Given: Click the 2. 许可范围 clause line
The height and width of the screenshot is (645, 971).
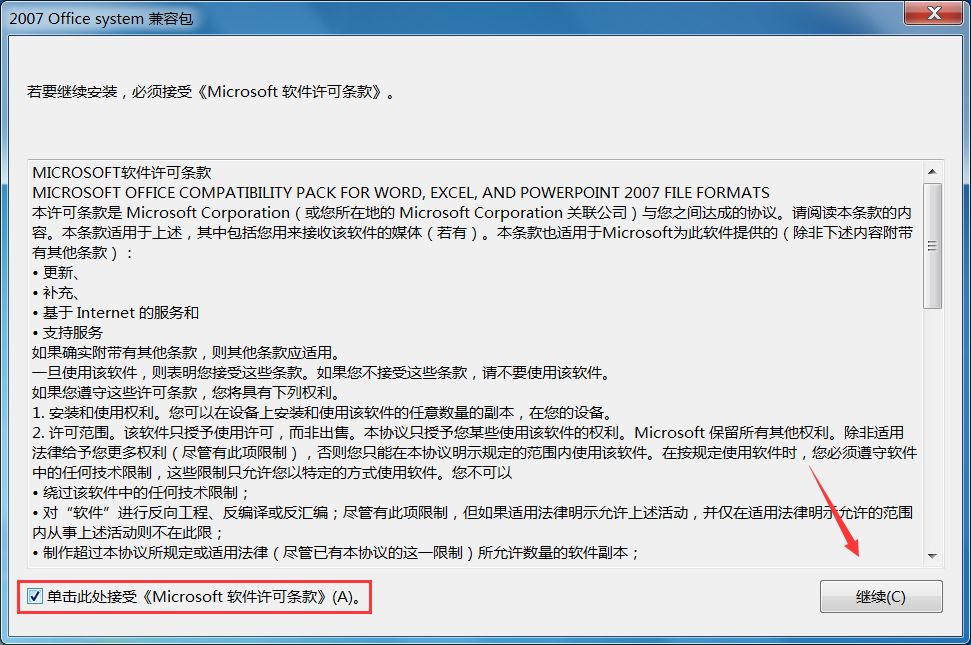Looking at the screenshot, I should [468, 433].
